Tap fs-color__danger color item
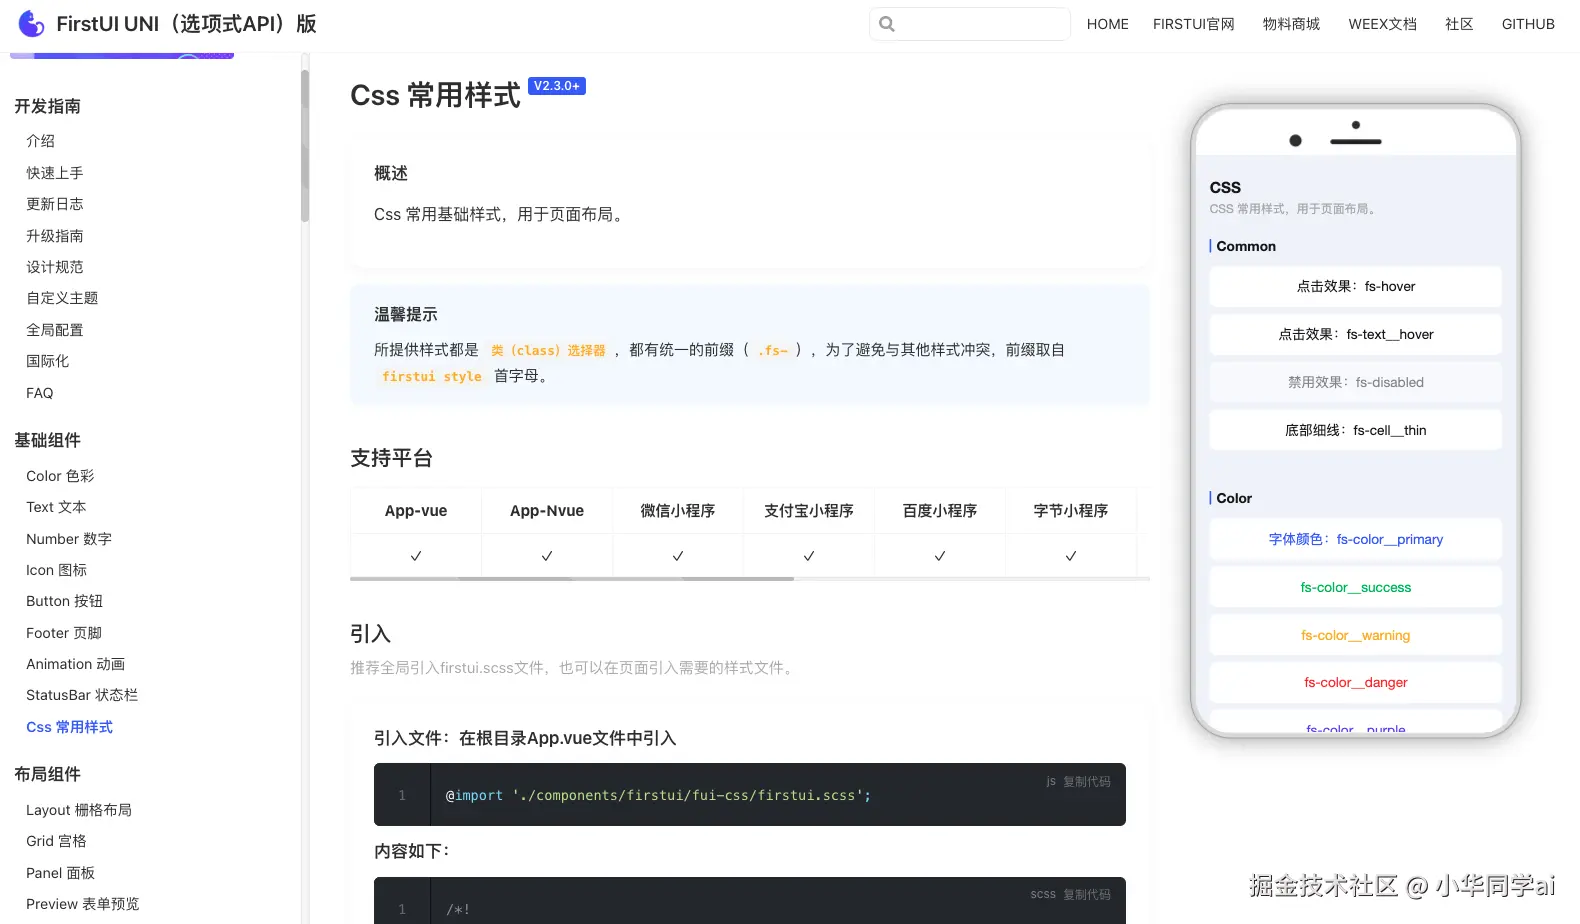The image size is (1580, 924). coord(1355,683)
